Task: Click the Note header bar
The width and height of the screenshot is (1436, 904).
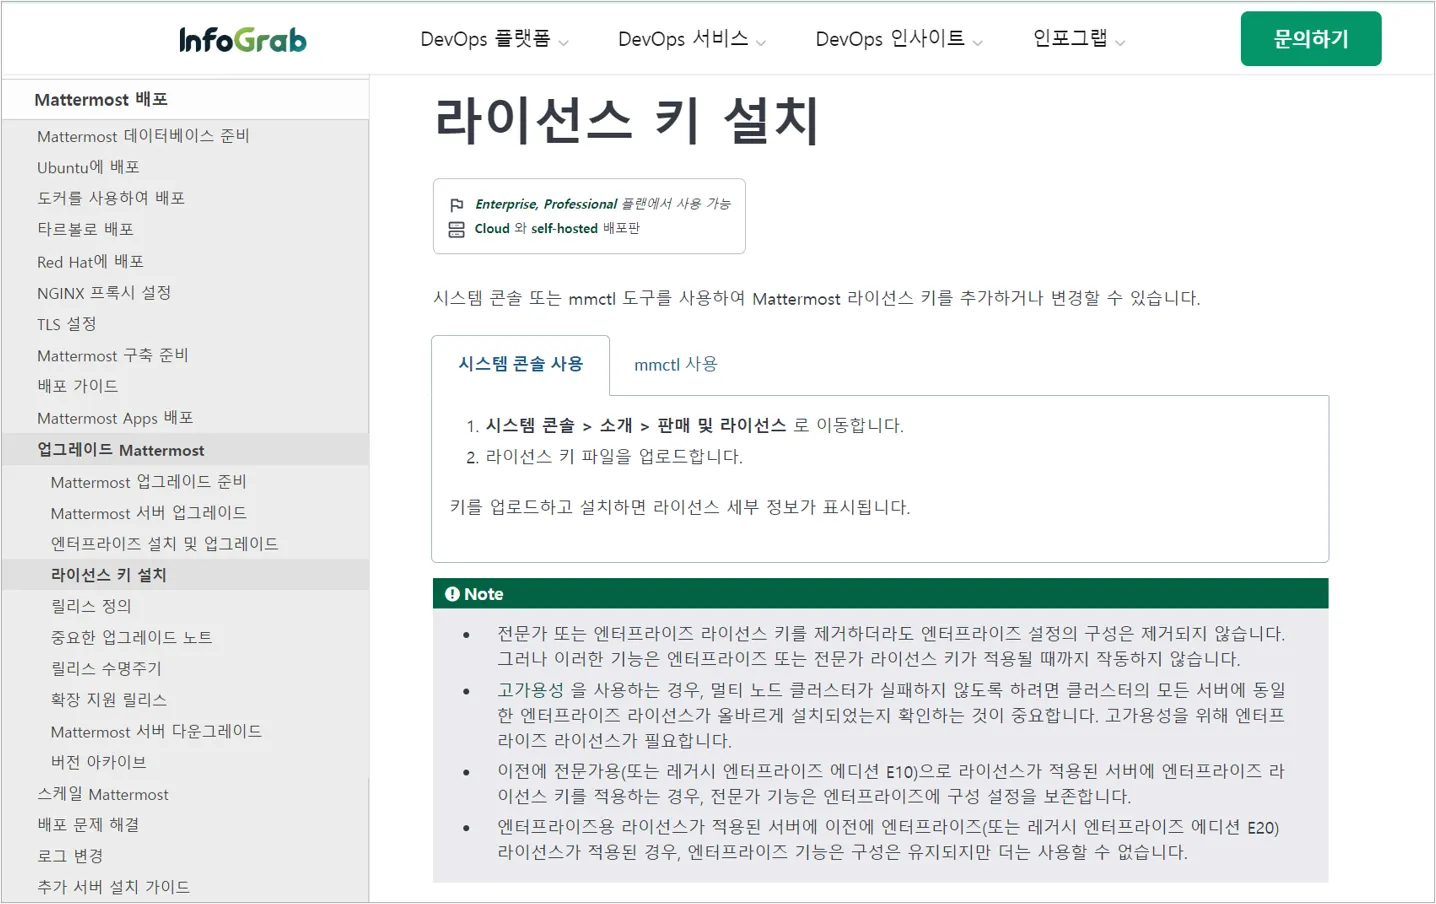Action: coord(880,594)
